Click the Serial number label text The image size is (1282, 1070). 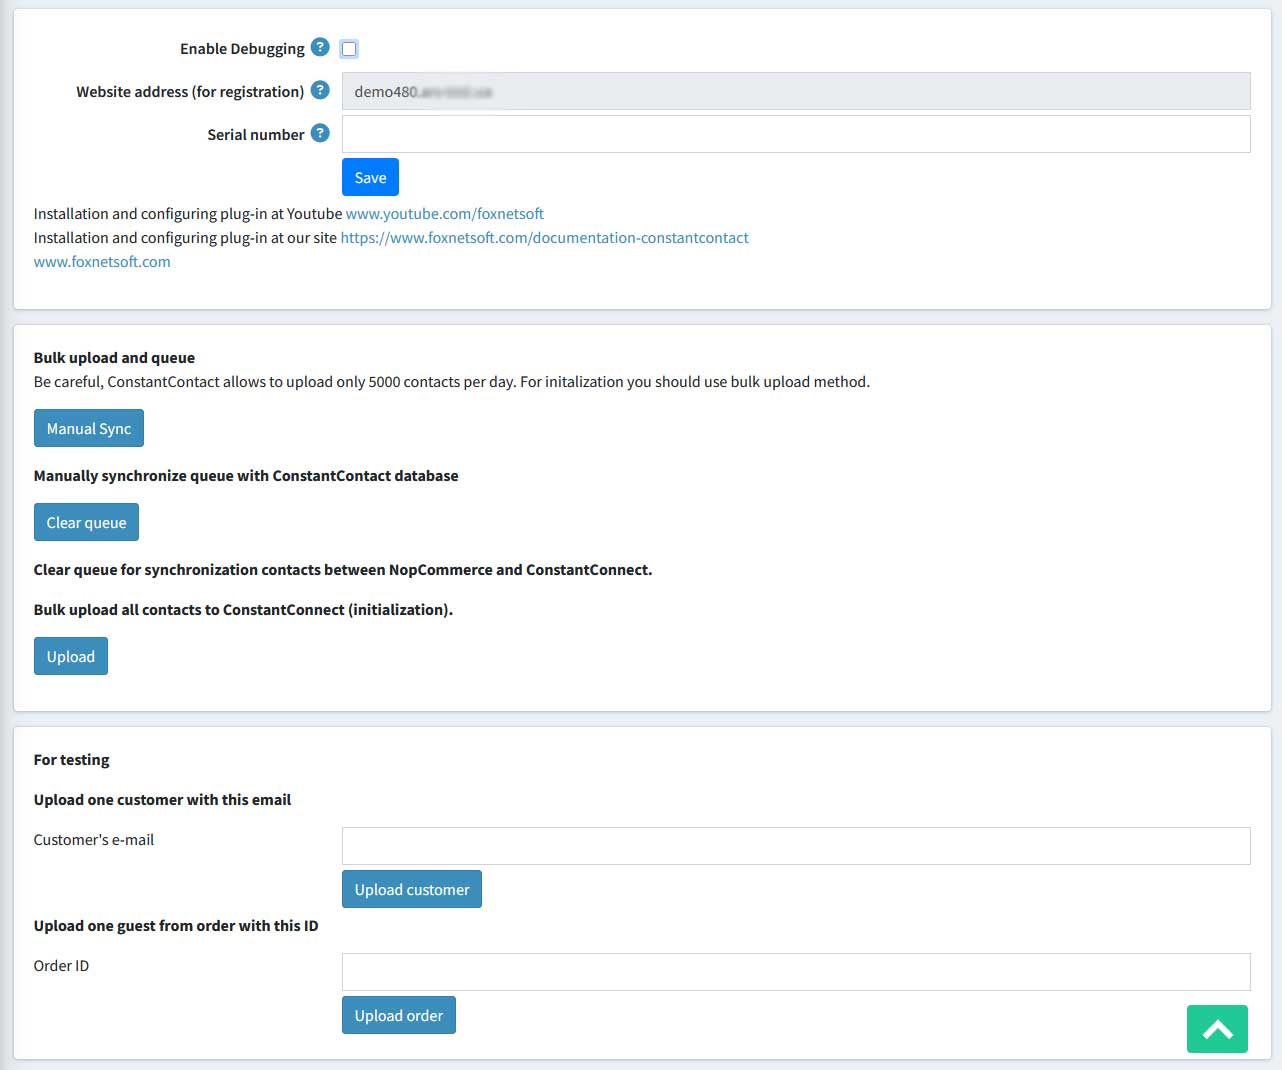[255, 135]
